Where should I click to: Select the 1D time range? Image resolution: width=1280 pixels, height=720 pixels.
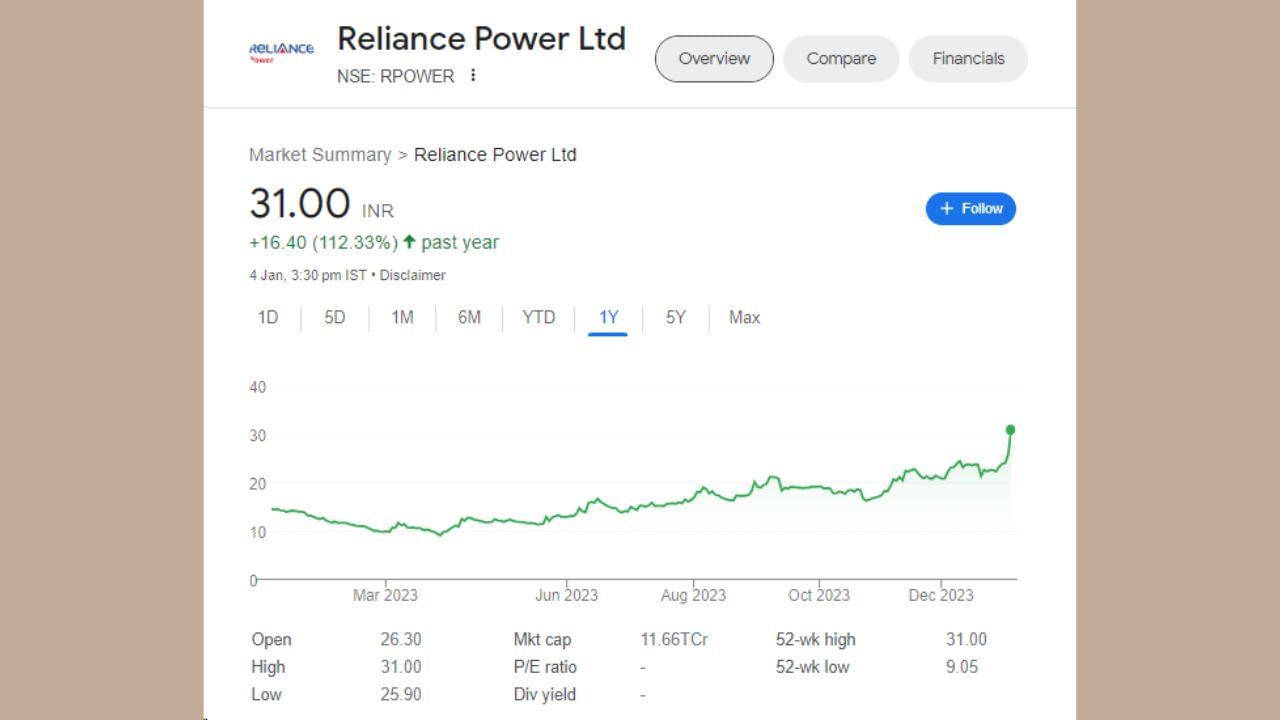[x=268, y=317]
